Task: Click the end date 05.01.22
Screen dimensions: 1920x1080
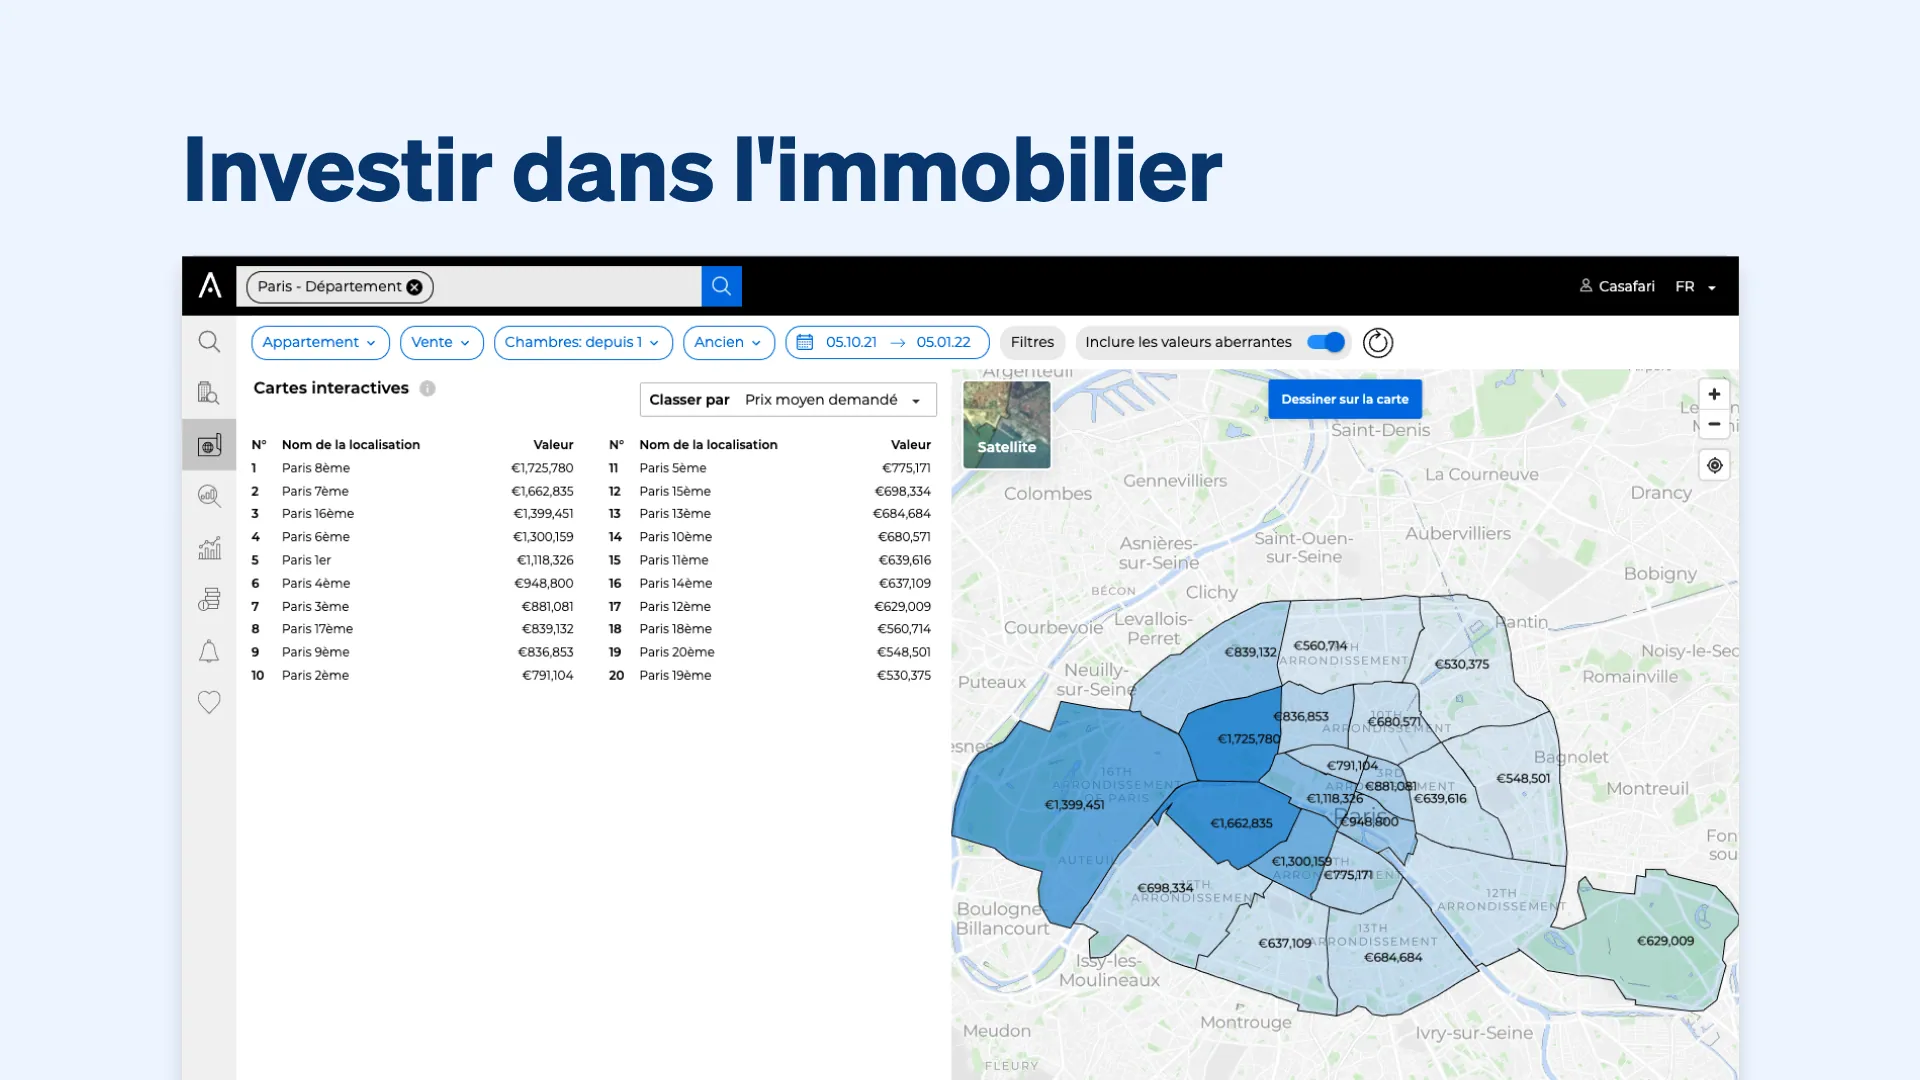Action: click(x=943, y=342)
